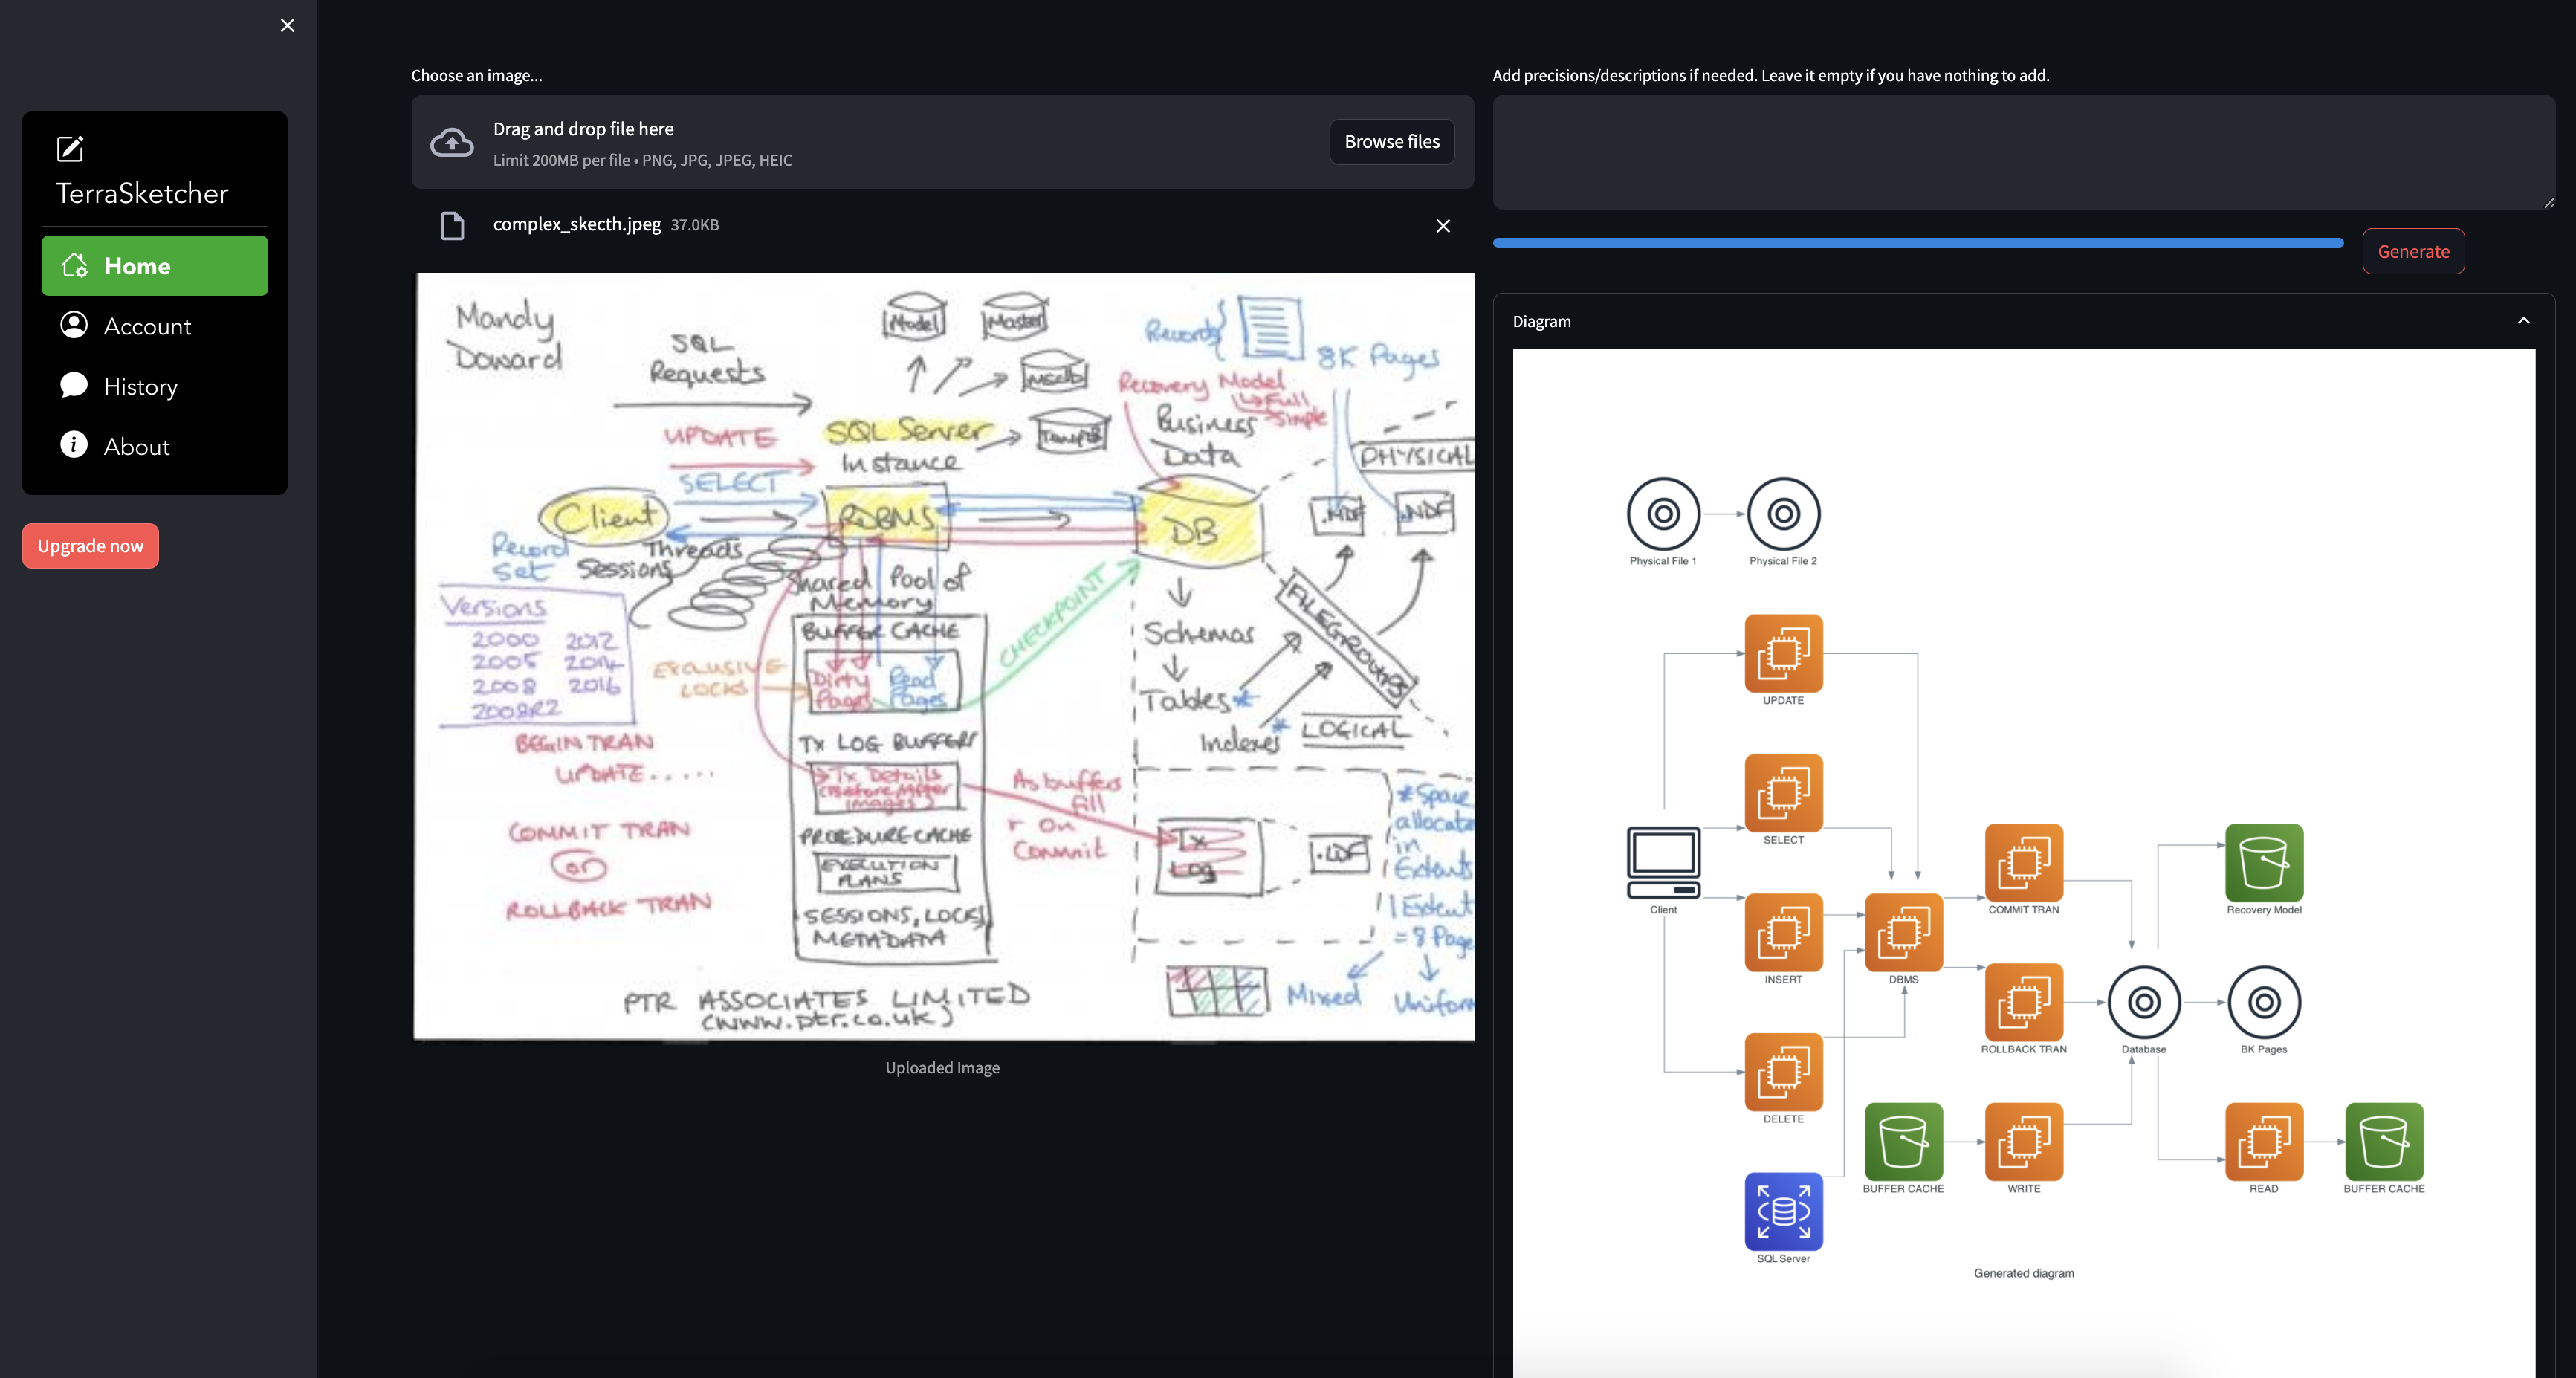The height and width of the screenshot is (1378, 2576).
Task: Click the blue generation progress bar
Action: pyautogui.click(x=1918, y=243)
